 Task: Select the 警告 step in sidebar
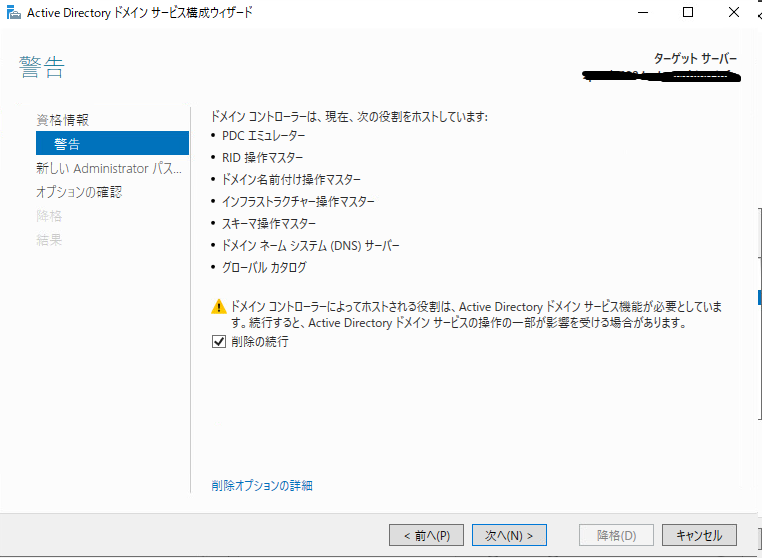112,143
